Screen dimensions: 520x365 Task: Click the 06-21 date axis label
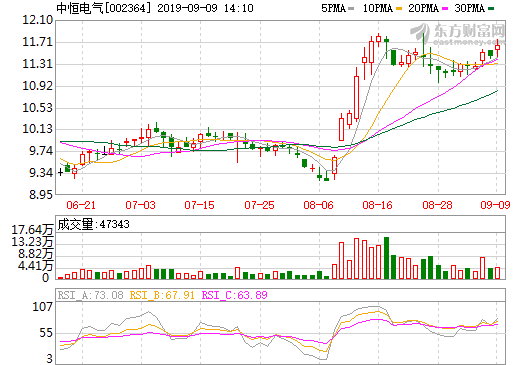tap(81, 205)
